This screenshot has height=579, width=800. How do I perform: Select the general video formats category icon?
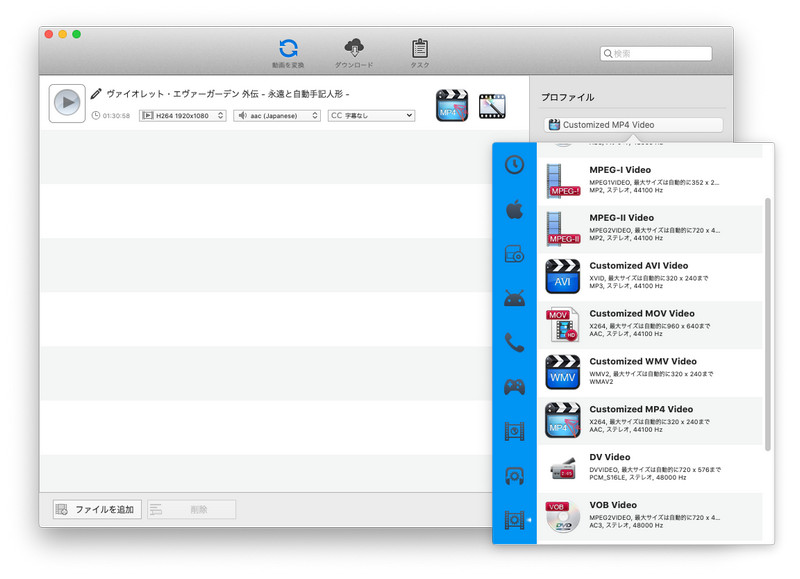point(514,520)
